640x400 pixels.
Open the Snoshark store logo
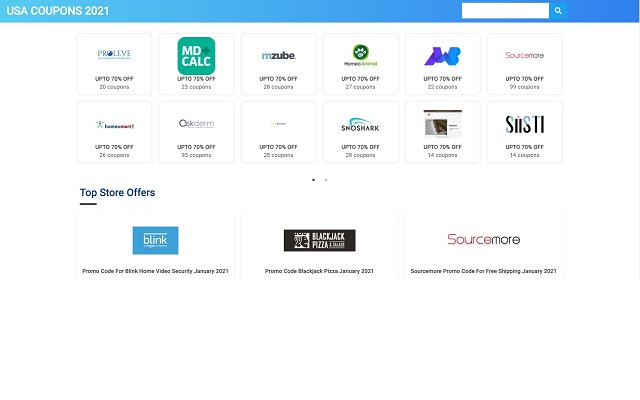(360, 124)
